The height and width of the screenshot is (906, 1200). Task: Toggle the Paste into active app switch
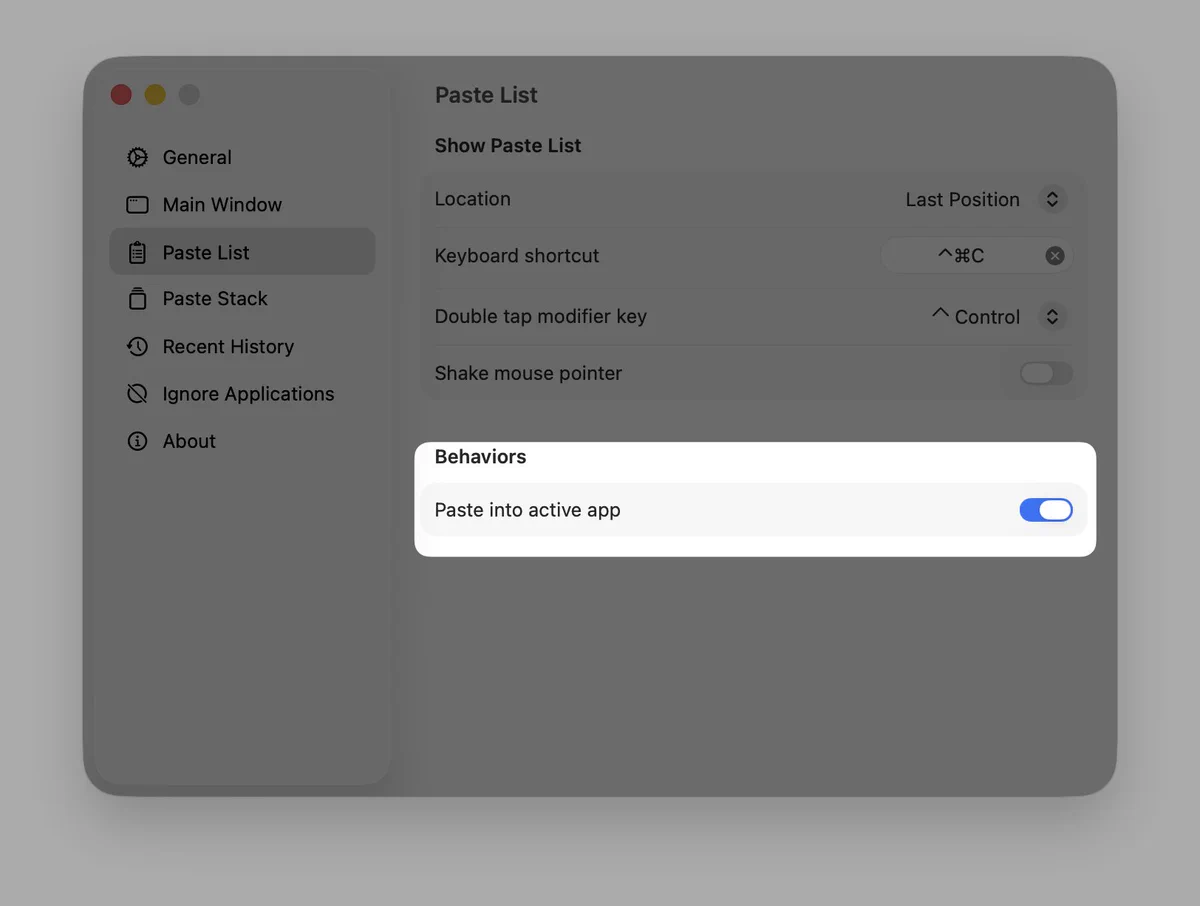click(1046, 510)
